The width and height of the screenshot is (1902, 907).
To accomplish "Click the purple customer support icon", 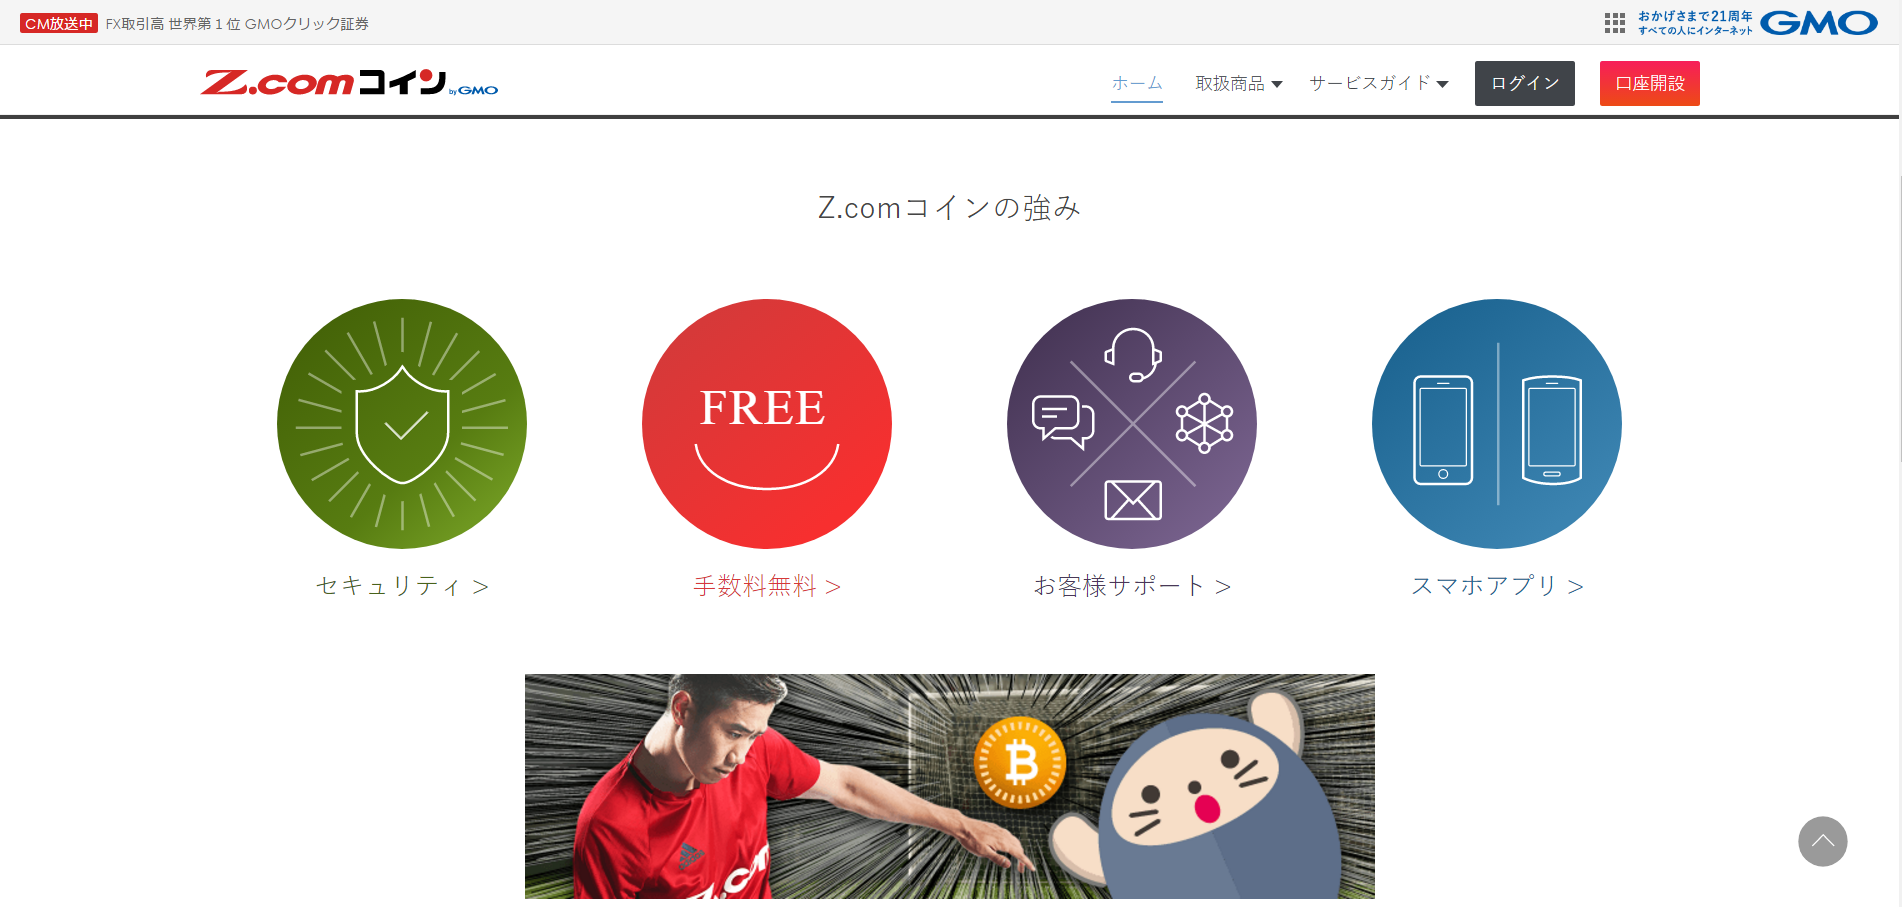I will (x=1132, y=423).
